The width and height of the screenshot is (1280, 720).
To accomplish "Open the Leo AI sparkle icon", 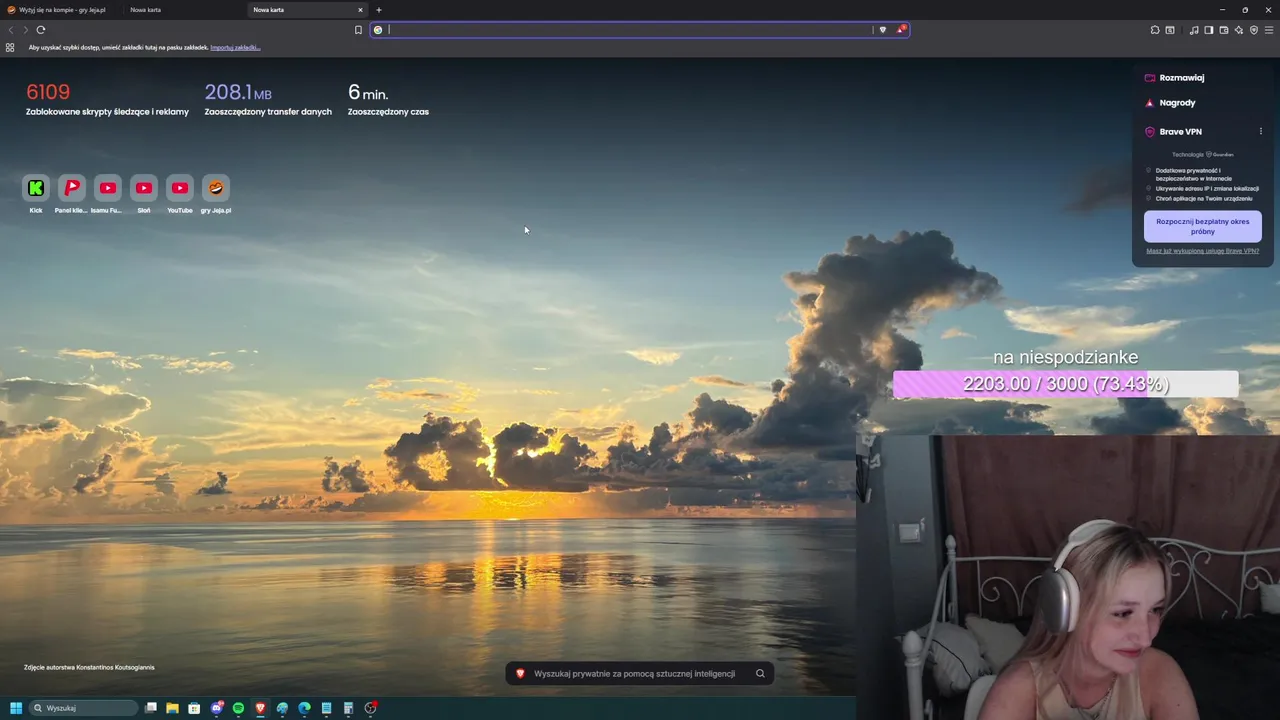I will click(x=1239, y=30).
